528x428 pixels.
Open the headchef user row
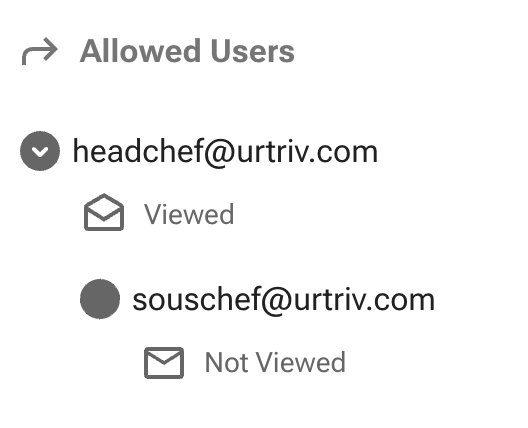pyautogui.click(x=199, y=151)
